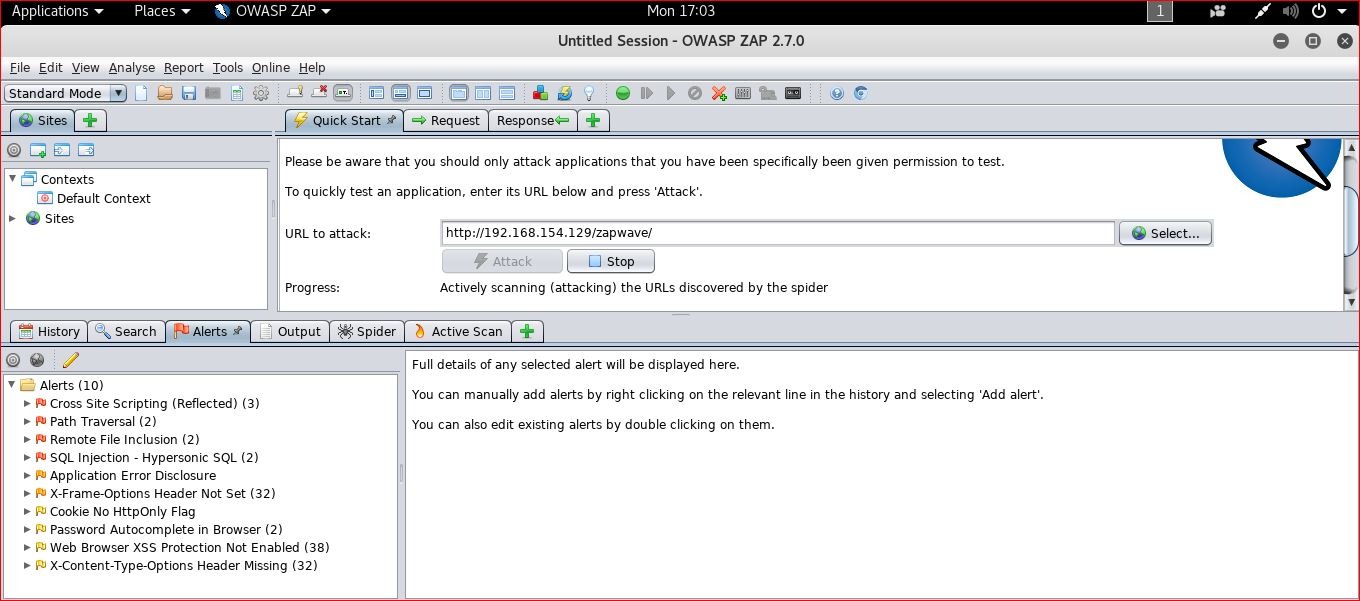Click the export context icon in Sites panel
This screenshot has height=601, width=1360.
(x=86, y=151)
